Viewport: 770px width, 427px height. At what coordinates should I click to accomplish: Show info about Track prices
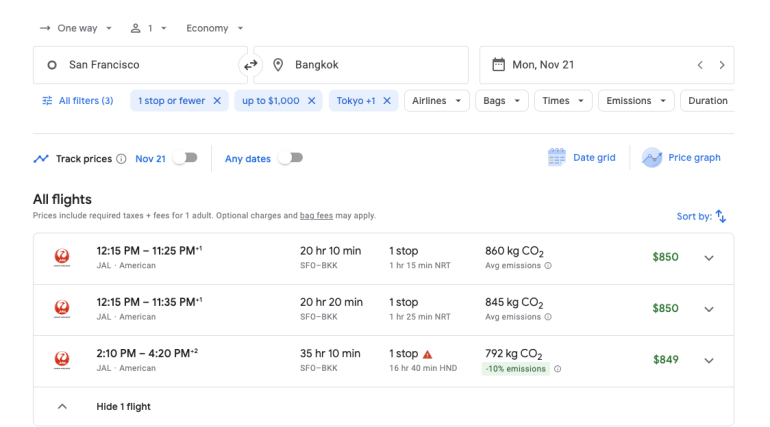coord(121,159)
